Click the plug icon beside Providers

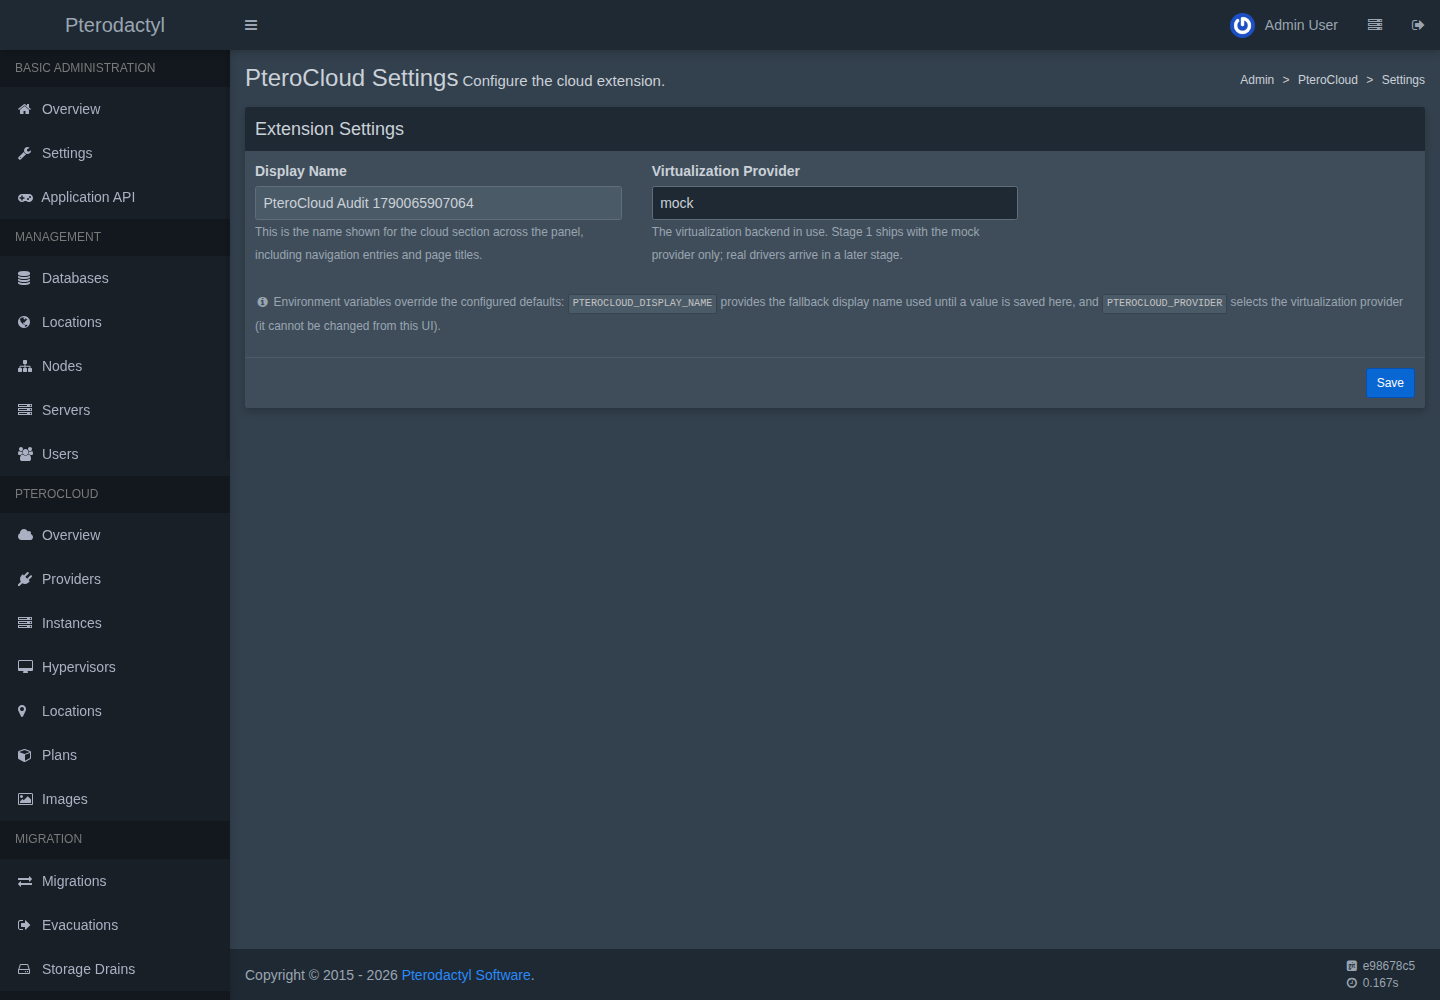pos(25,579)
